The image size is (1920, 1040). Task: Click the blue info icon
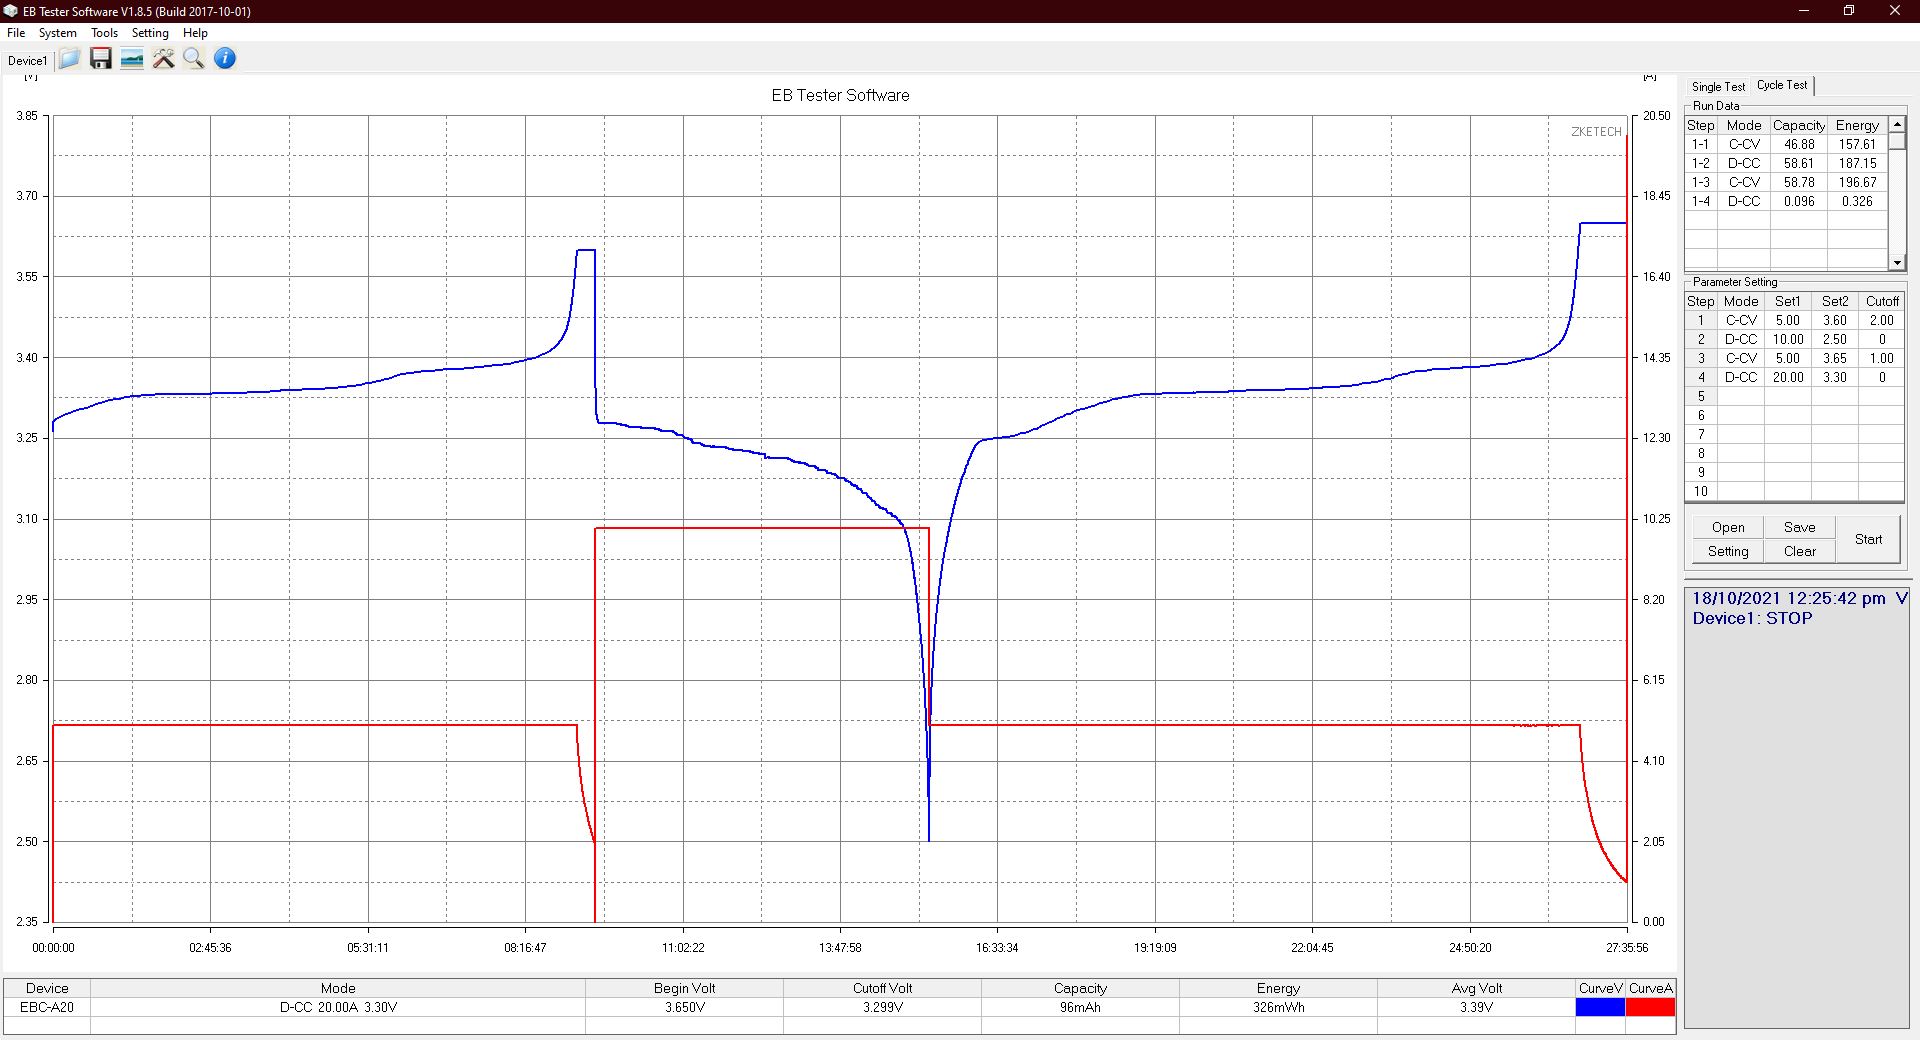point(225,59)
